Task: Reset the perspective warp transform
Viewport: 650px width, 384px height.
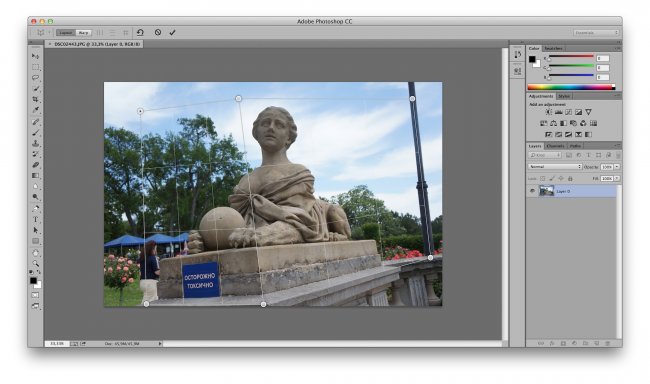Action: click(140, 32)
